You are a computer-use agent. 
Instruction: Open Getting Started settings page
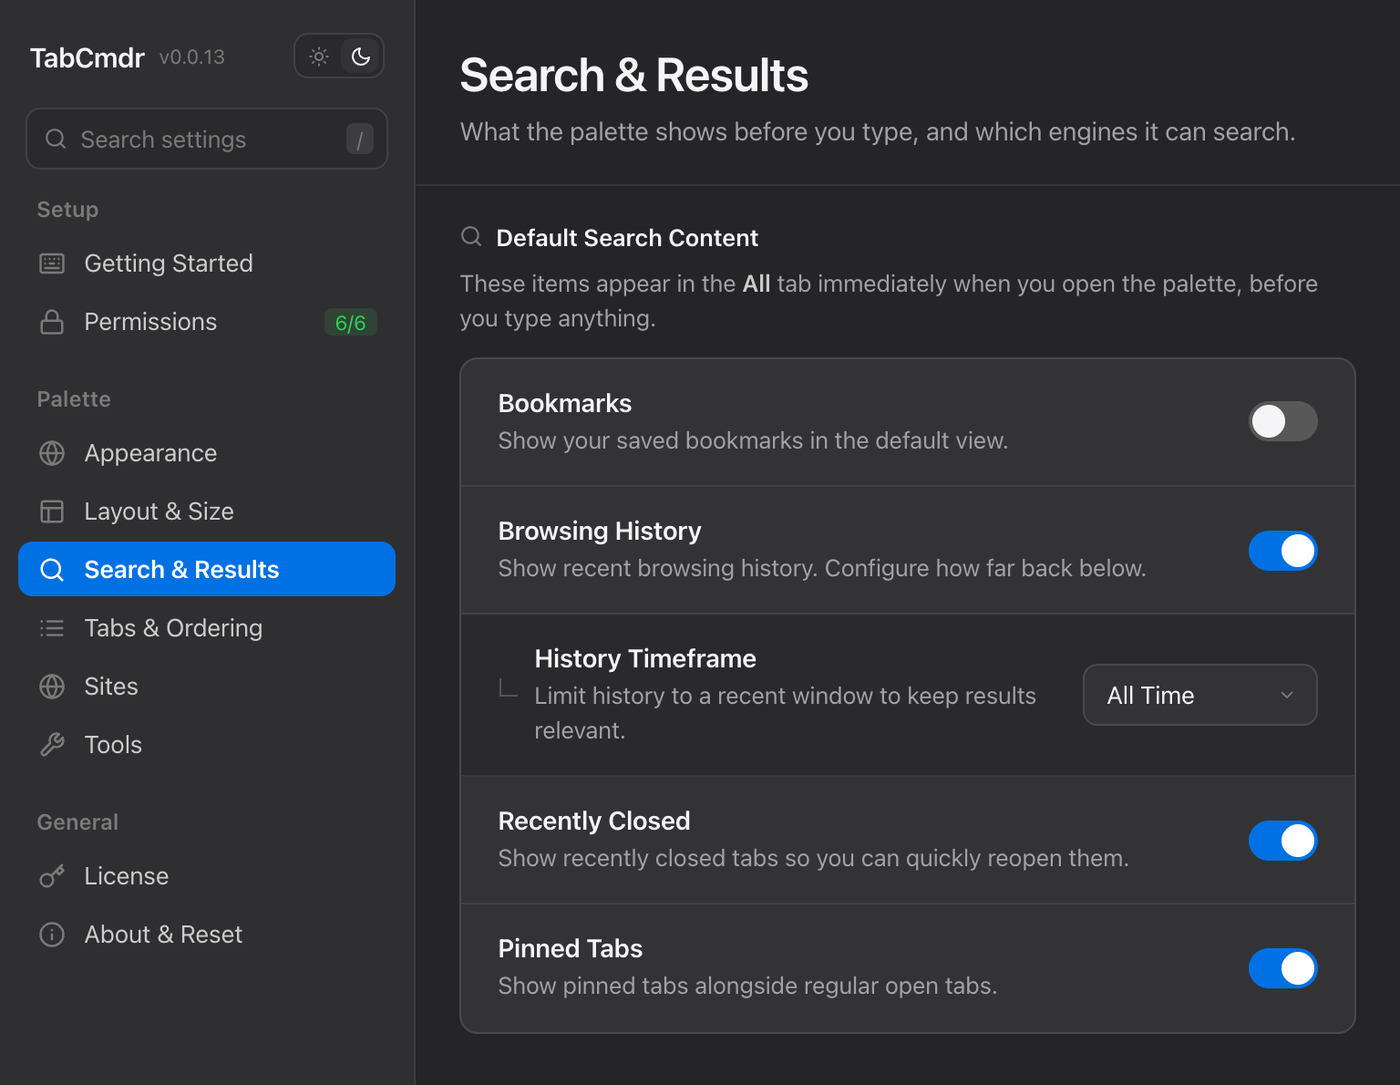(x=207, y=263)
